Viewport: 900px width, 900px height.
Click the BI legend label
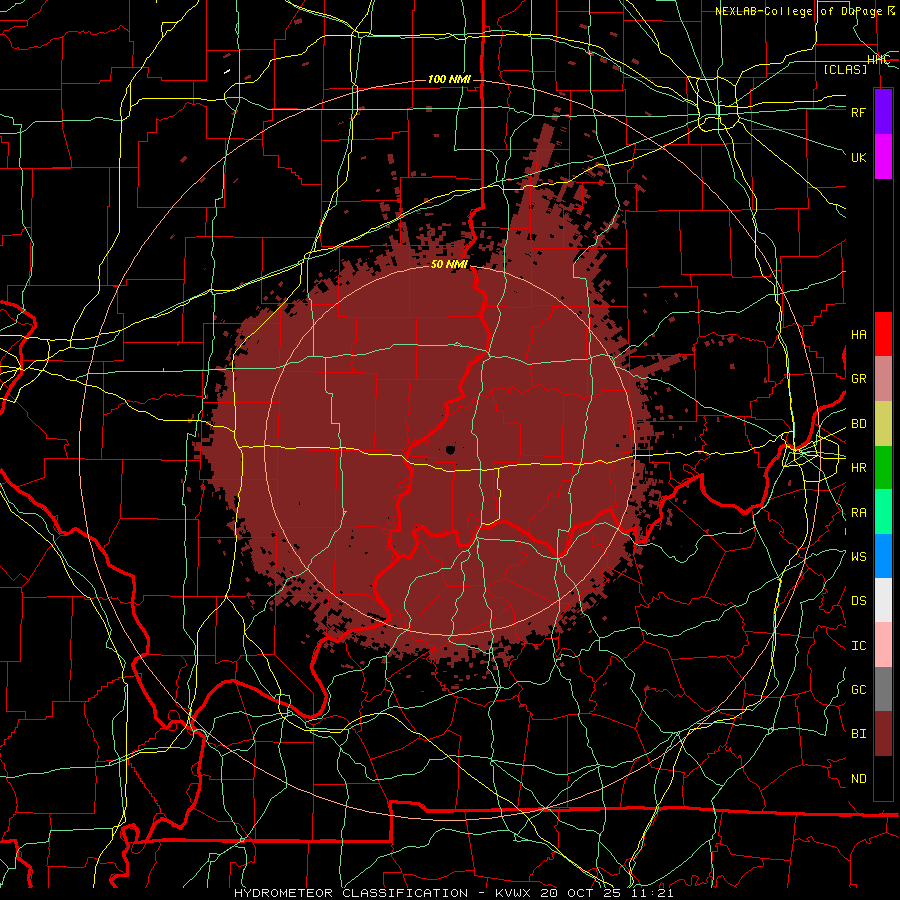pos(858,734)
